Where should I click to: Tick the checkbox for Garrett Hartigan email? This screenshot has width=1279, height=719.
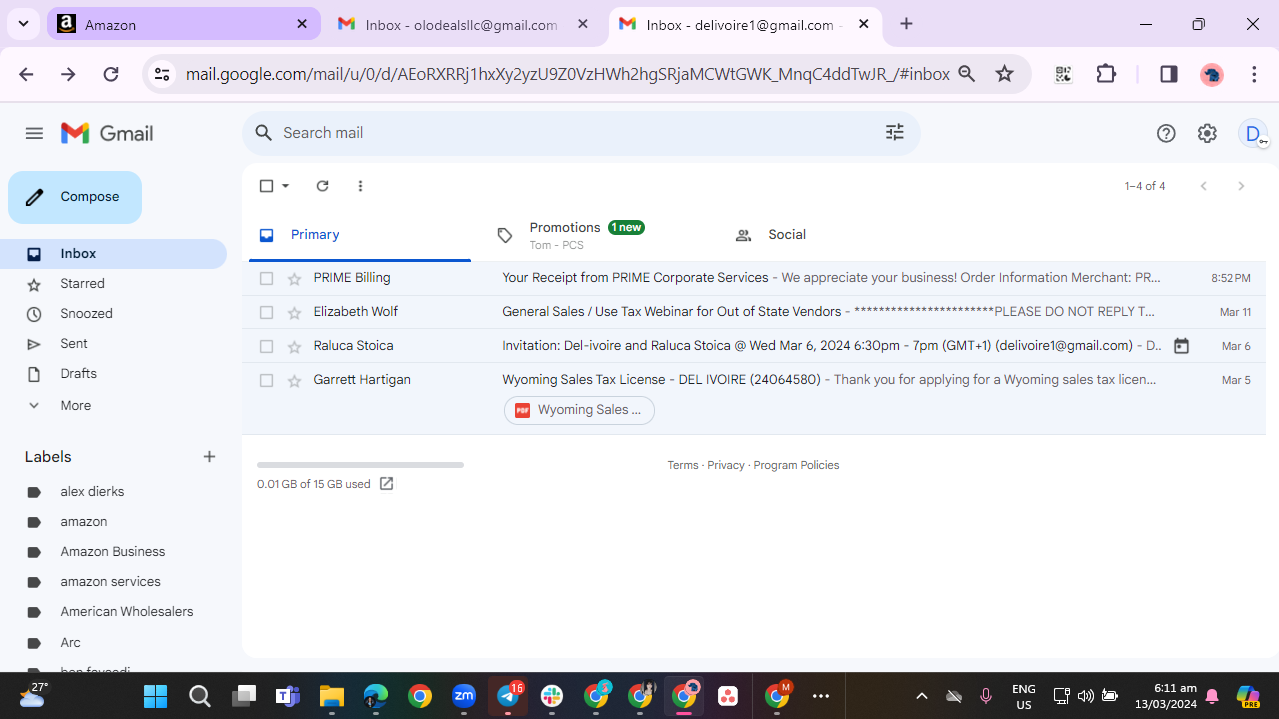(x=266, y=381)
